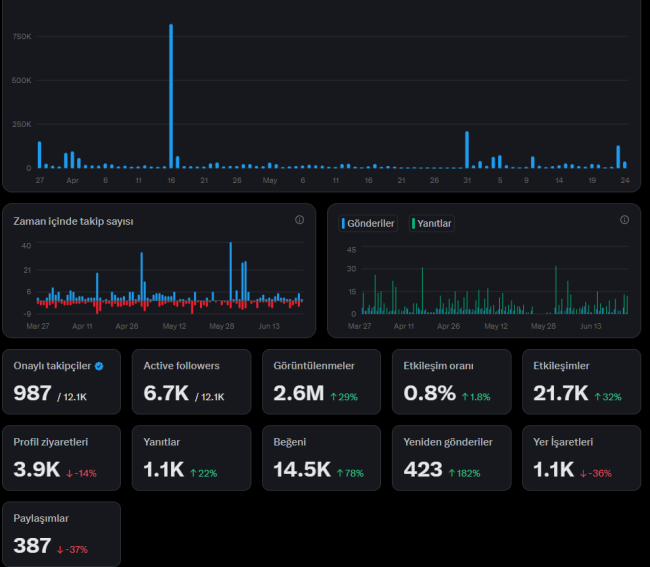Select the Etkileşimler metric card
This screenshot has width=650, height=567.
(x=582, y=382)
